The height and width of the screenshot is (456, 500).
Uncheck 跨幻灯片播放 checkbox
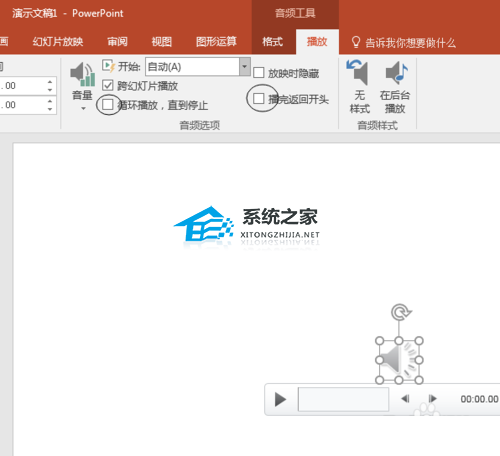click(x=108, y=85)
